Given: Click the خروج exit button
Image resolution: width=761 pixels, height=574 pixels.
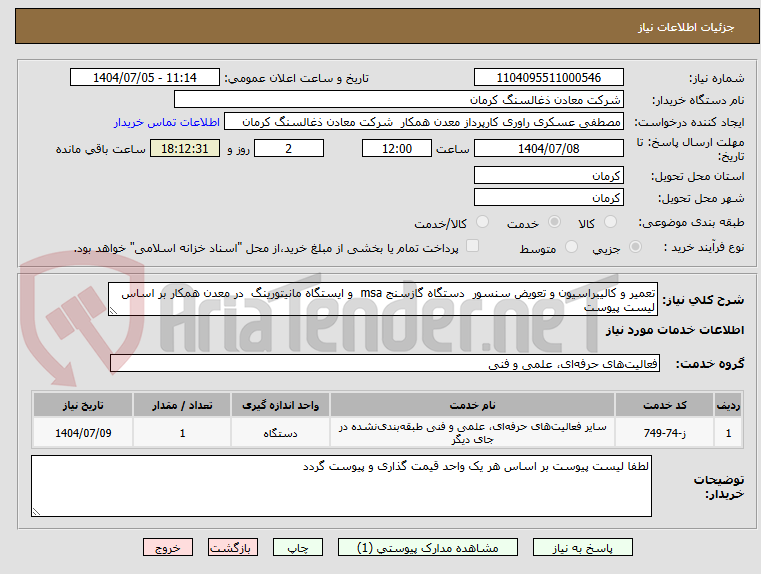Looking at the screenshot, I should pos(167,547).
